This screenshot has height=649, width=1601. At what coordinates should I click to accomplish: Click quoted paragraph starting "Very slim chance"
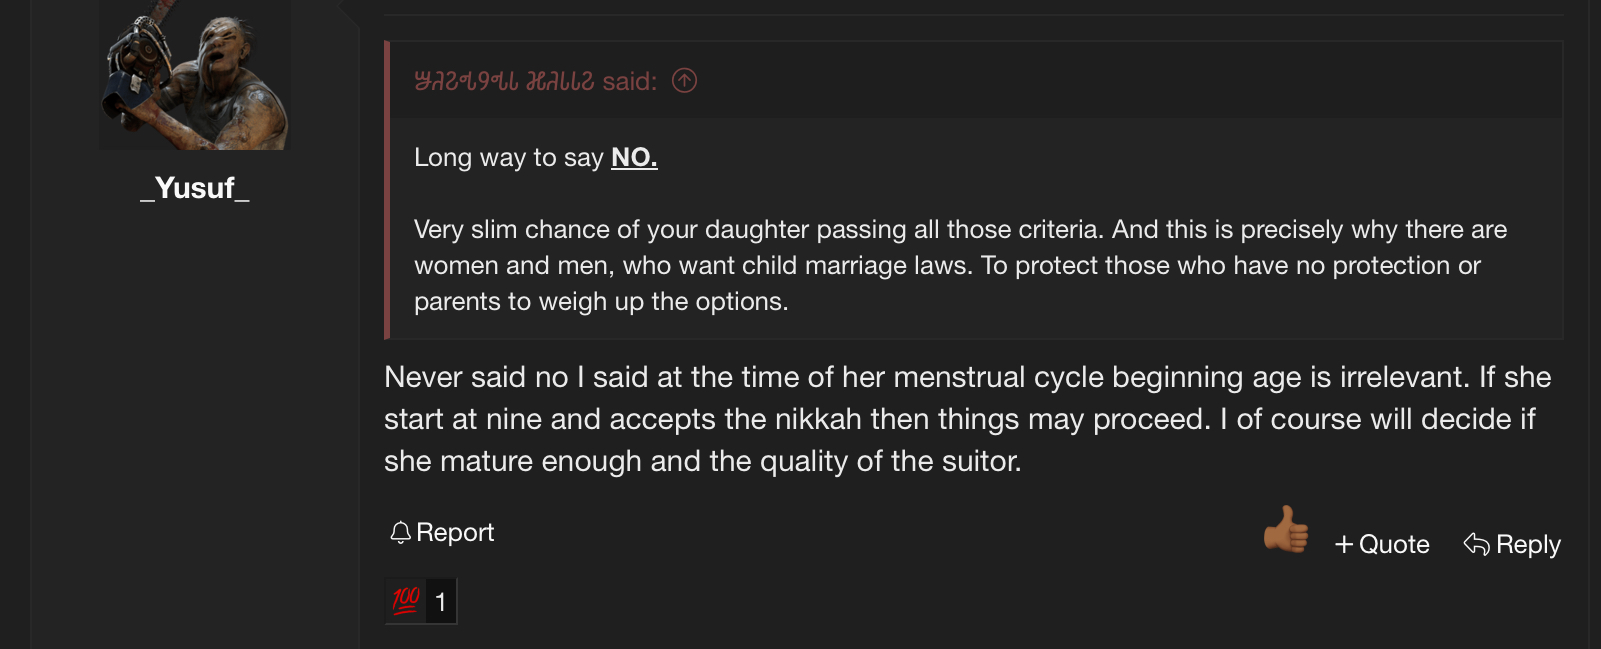[x=960, y=265]
